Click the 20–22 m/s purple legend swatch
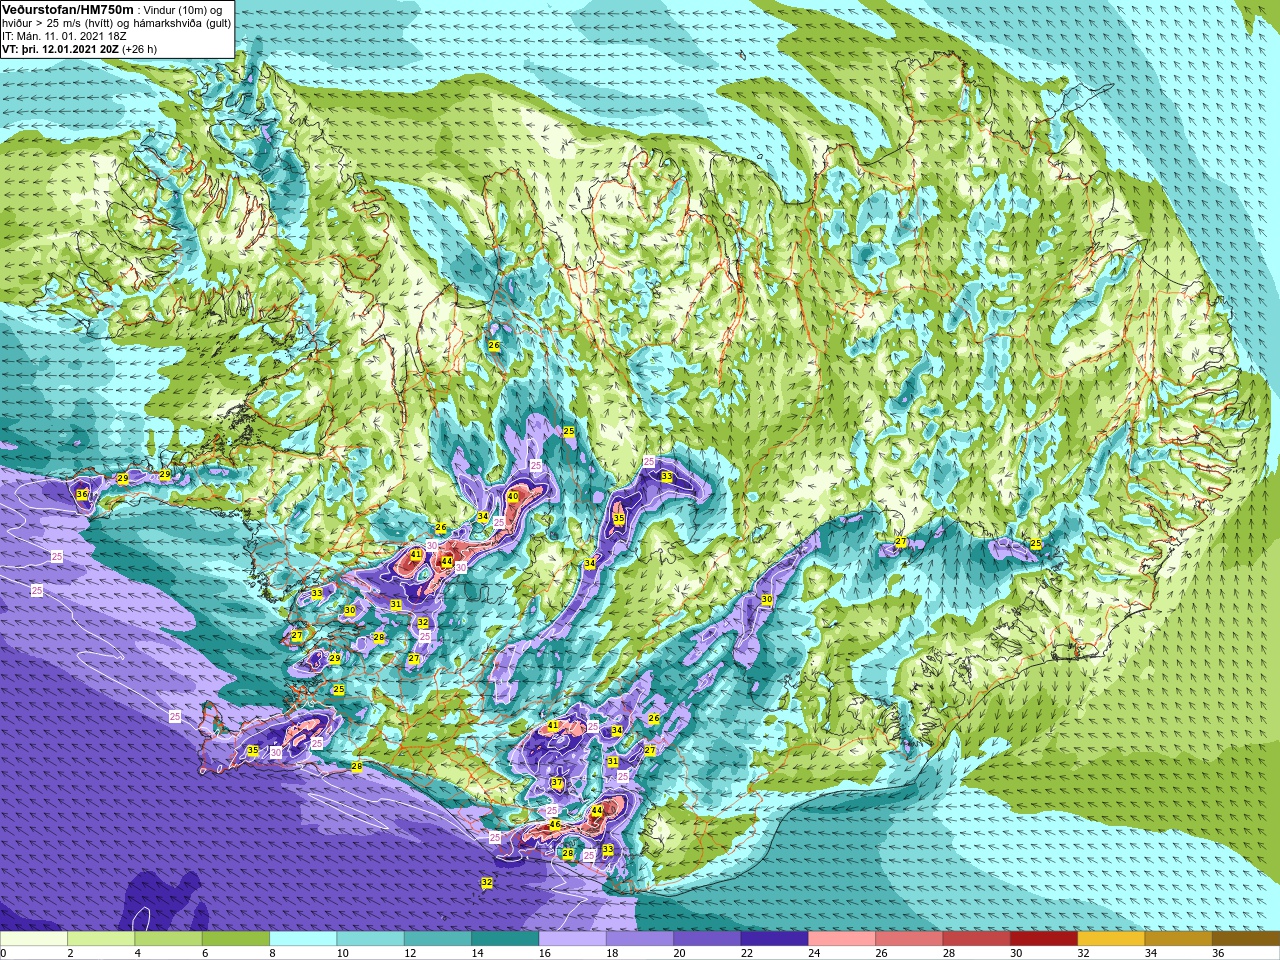1280x960 pixels. click(707, 939)
